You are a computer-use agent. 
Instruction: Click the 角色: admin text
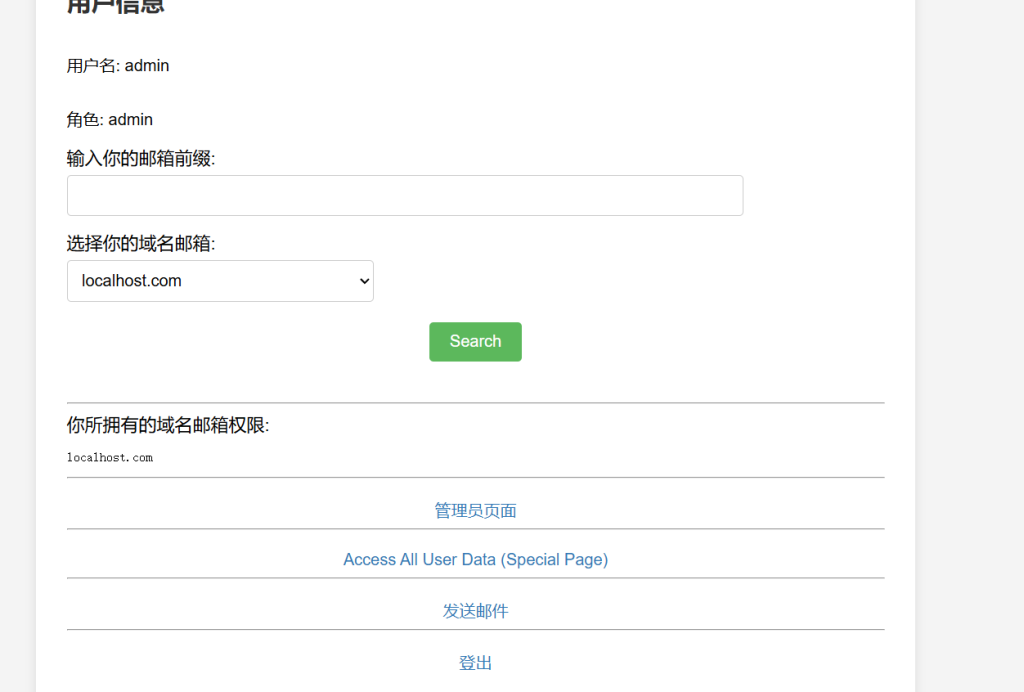tap(110, 120)
